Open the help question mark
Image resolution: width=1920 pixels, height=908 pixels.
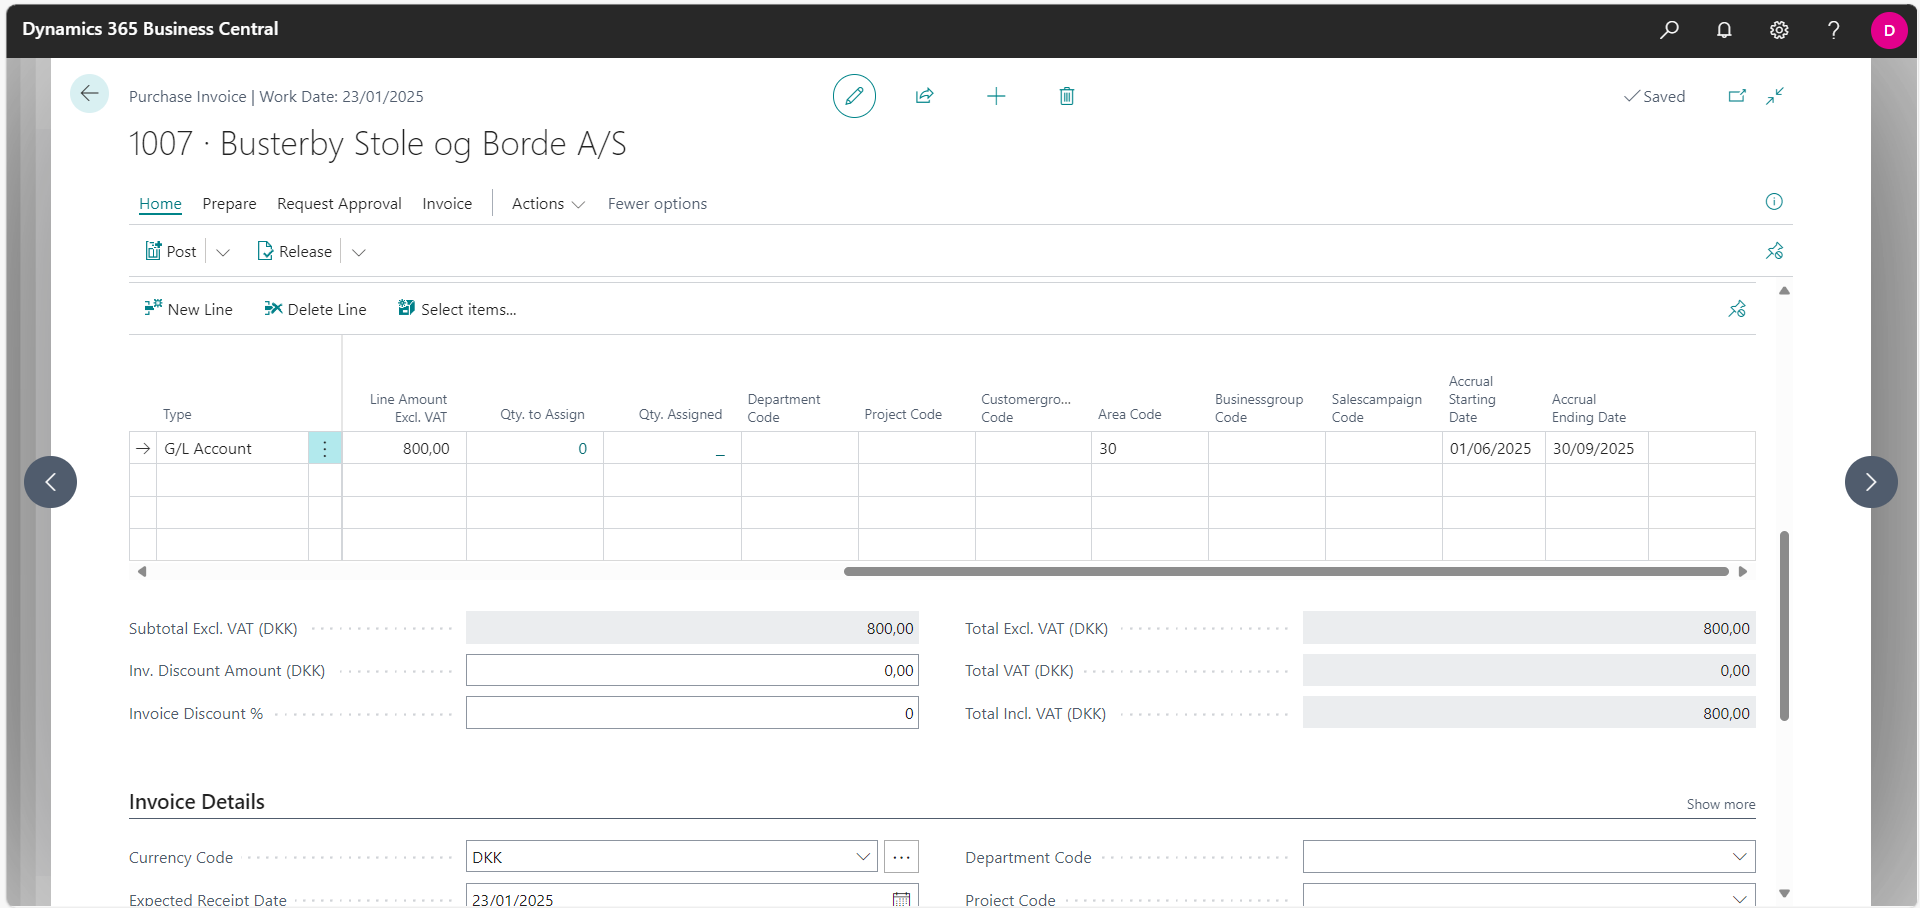click(1833, 30)
